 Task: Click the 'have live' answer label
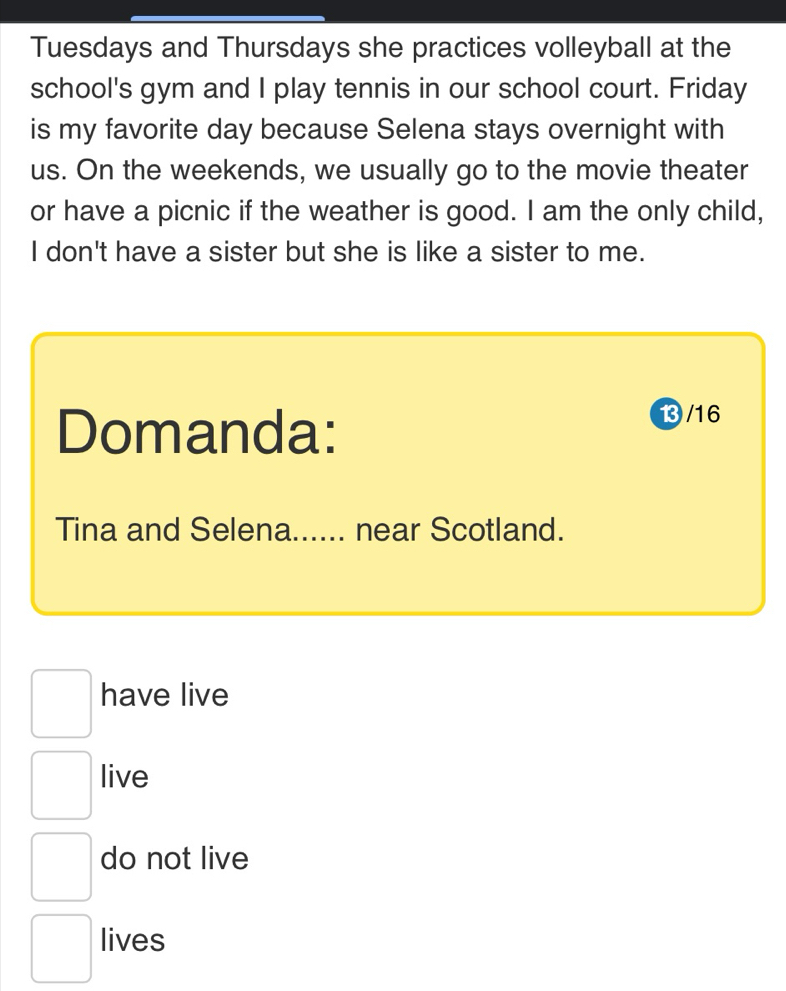[x=164, y=695]
